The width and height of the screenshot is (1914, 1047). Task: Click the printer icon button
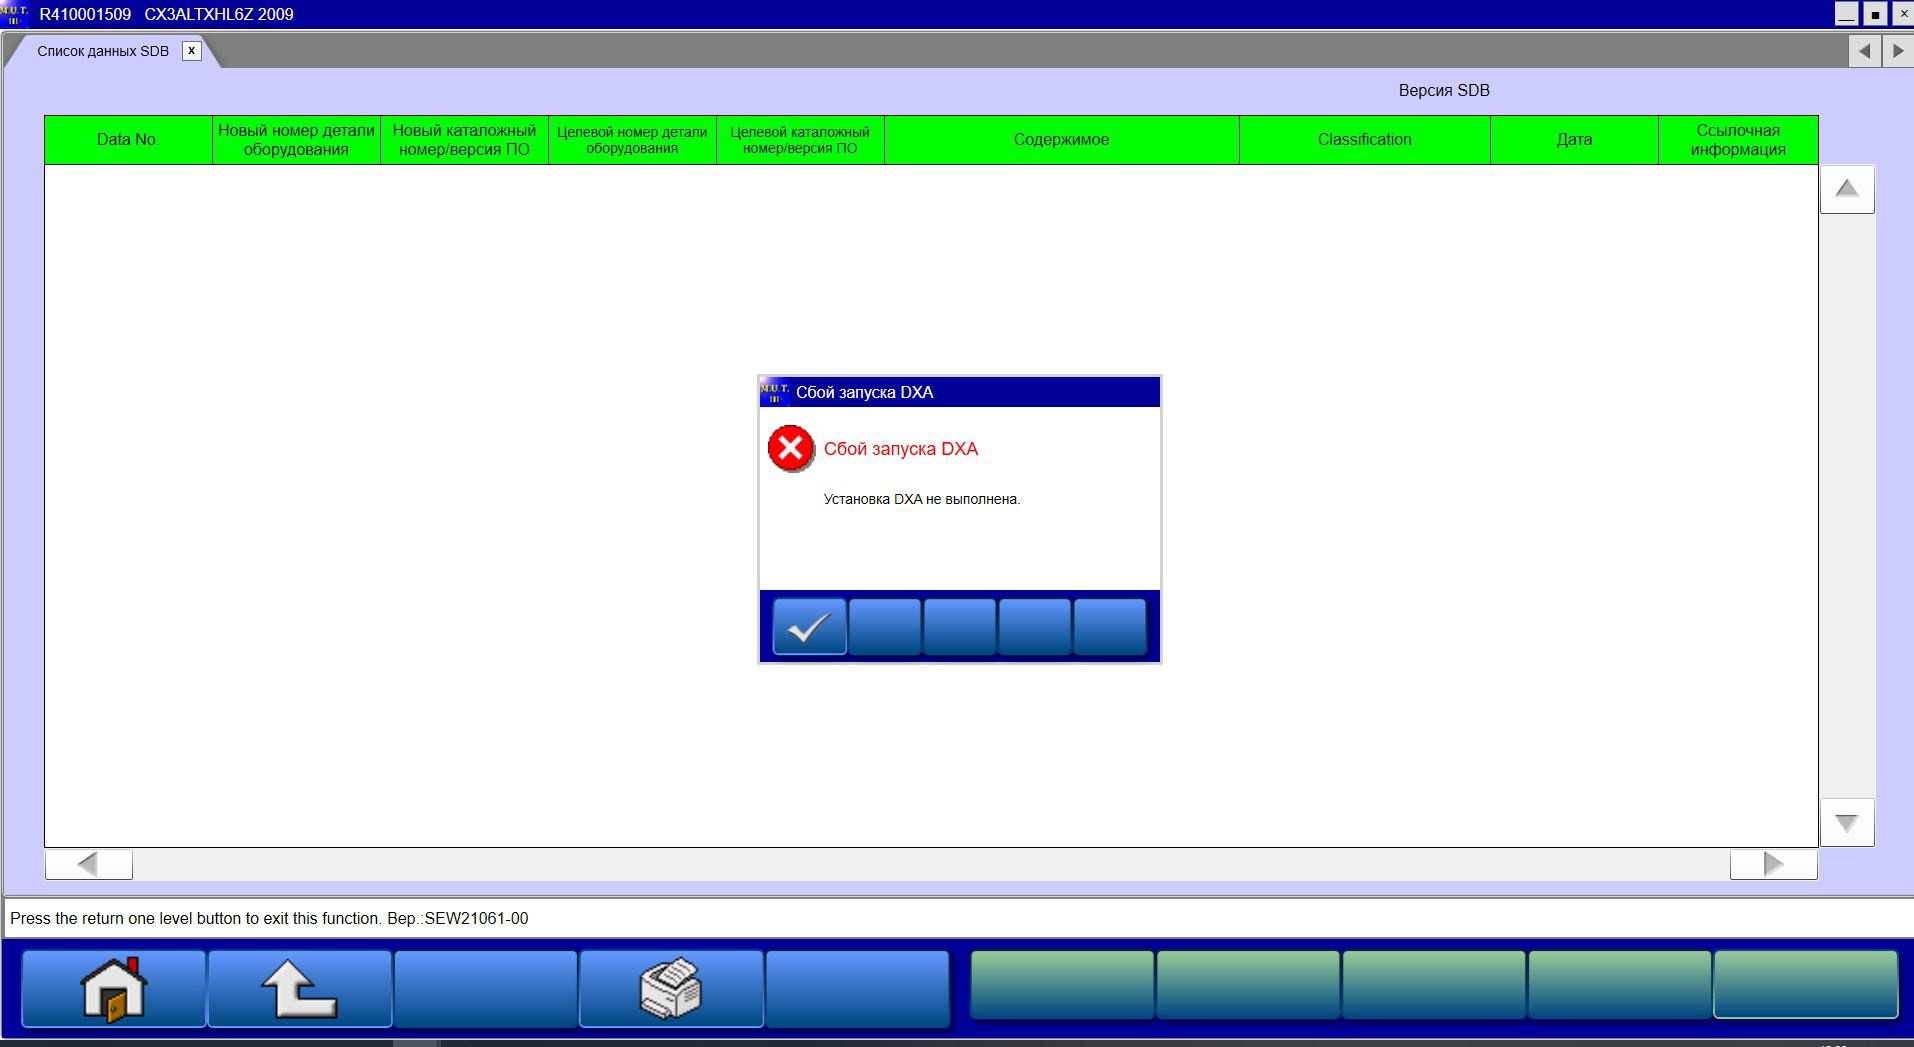pyautogui.click(x=671, y=989)
